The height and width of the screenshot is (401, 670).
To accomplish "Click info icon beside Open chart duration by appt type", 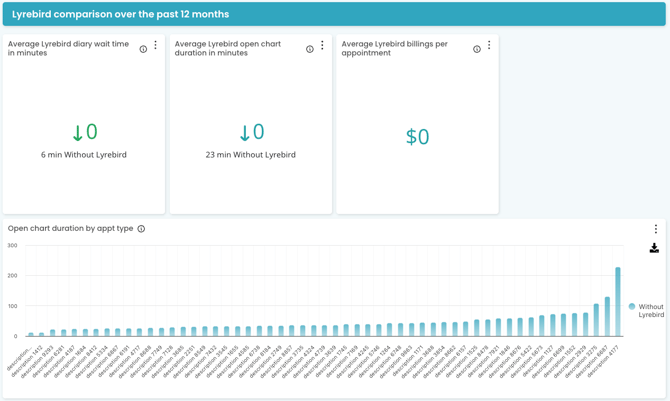I will click(x=141, y=229).
